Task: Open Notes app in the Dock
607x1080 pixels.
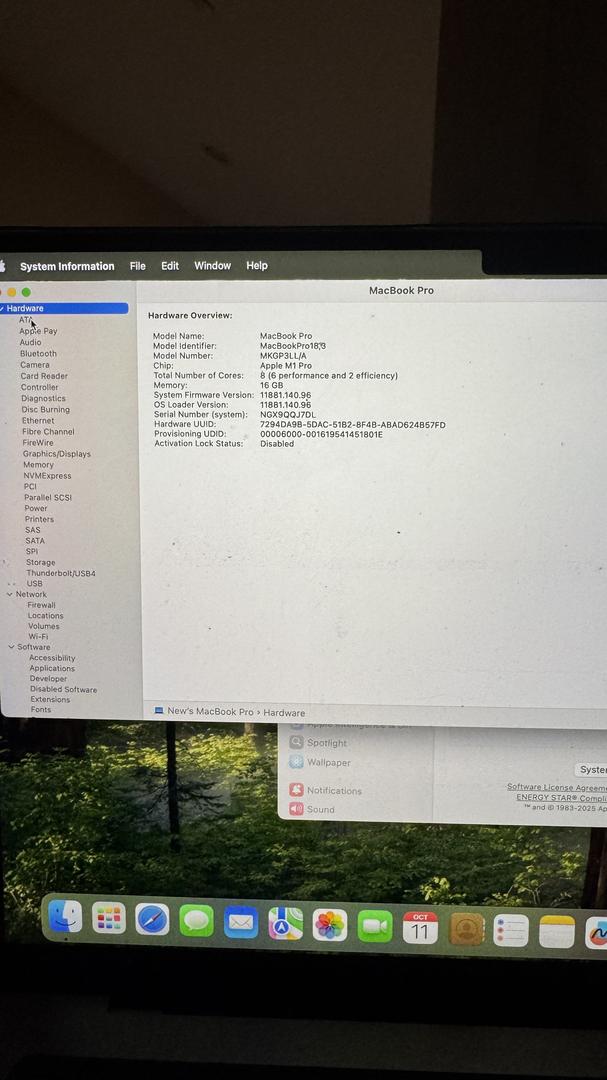Action: pyautogui.click(x=557, y=932)
